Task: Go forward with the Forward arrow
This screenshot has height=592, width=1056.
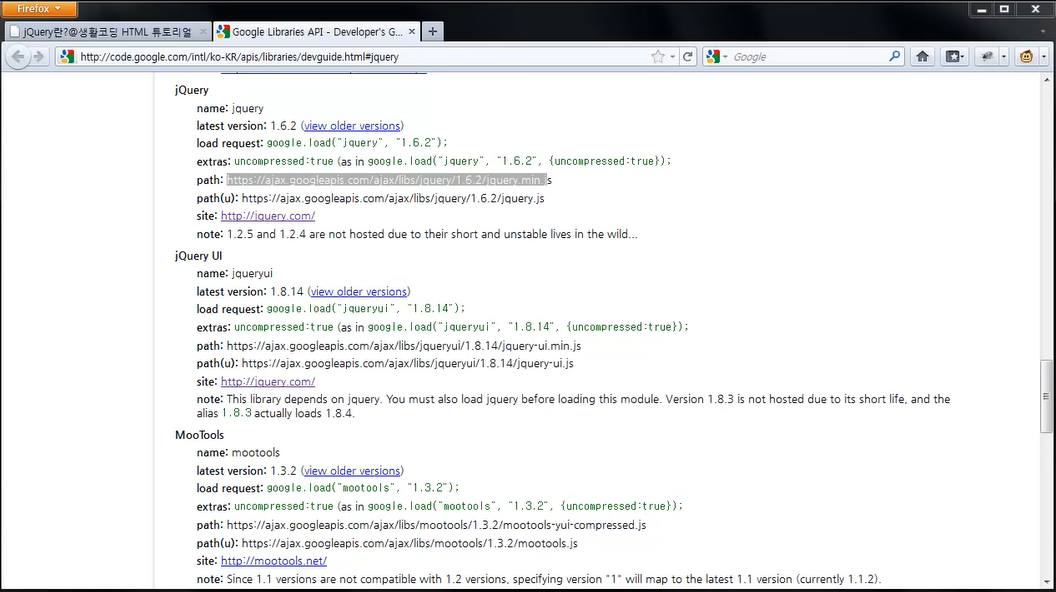Action: [38, 57]
